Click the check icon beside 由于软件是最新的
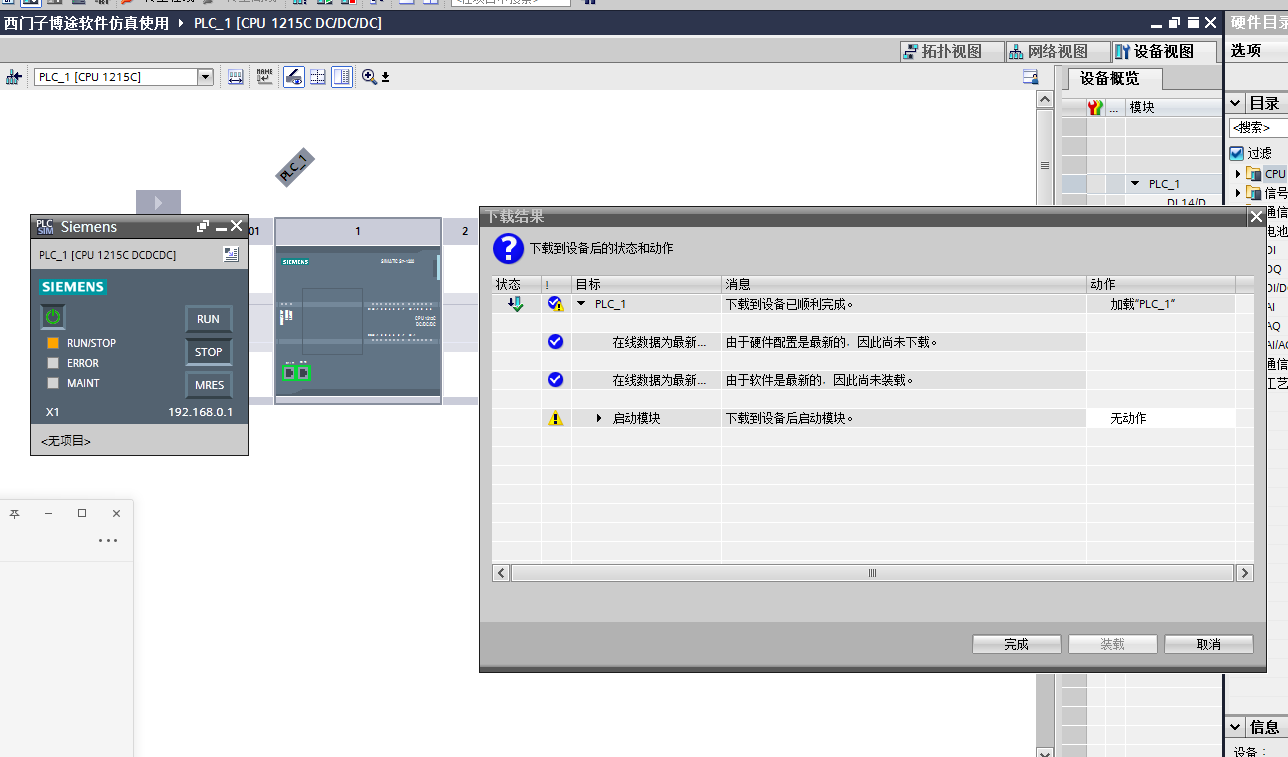 click(556, 380)
